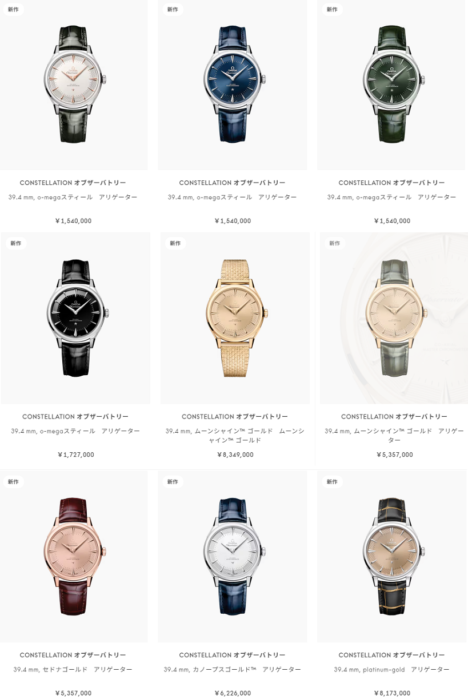Click the ¥8,173,000 Constellation product title
The width and height of the screenshot is (468, 700).
[392, 655]
